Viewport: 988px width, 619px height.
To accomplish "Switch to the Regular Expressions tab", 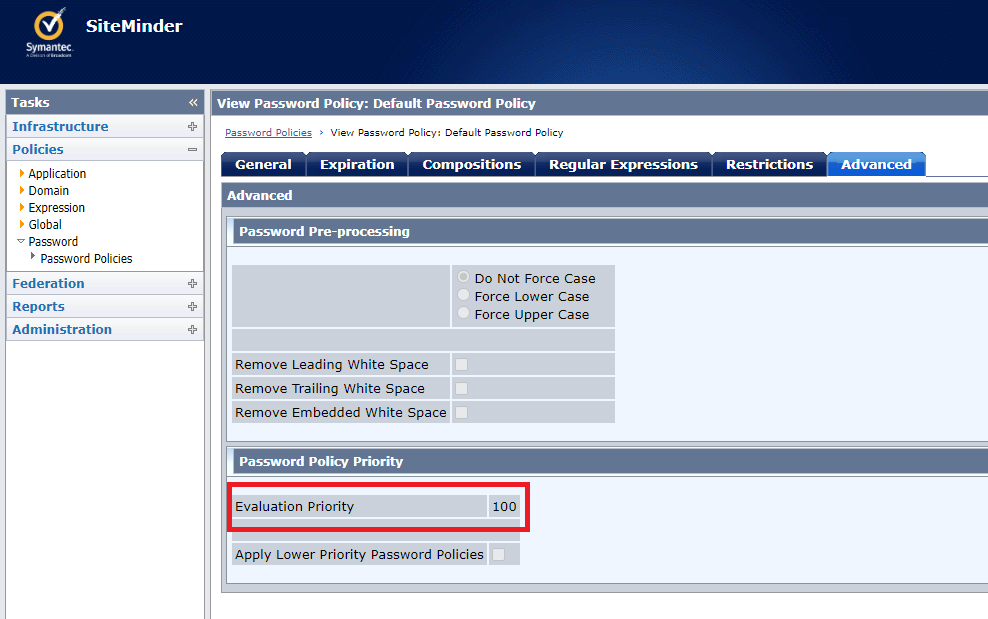I will click(624, 165).
